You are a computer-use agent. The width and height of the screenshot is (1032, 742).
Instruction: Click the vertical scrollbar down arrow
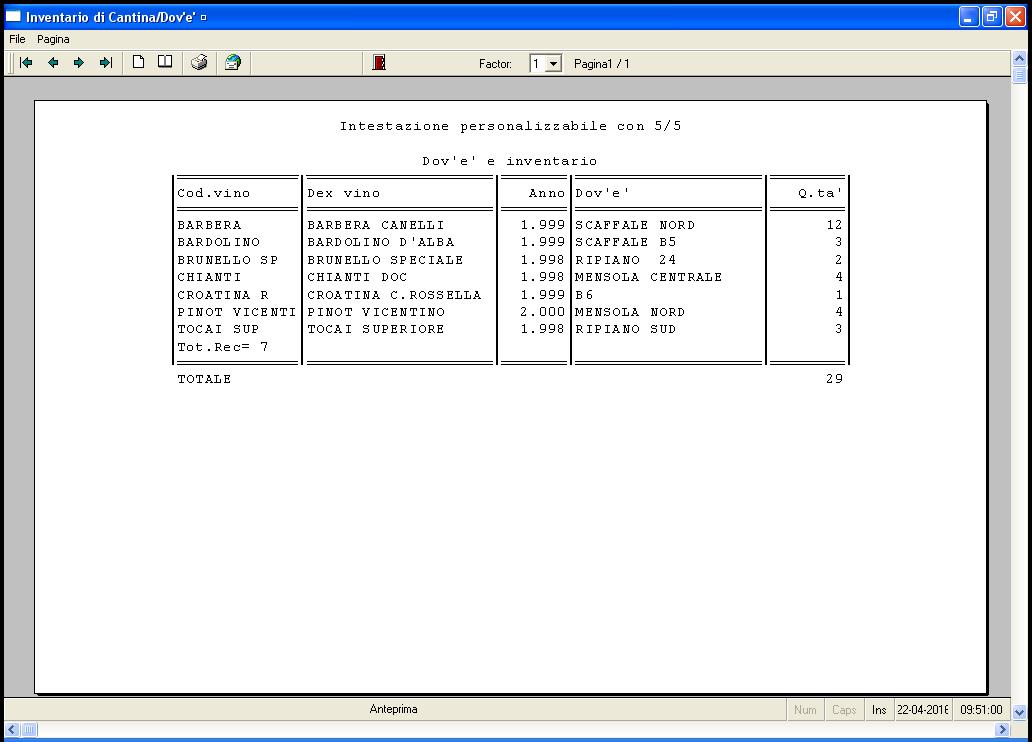1019,712
